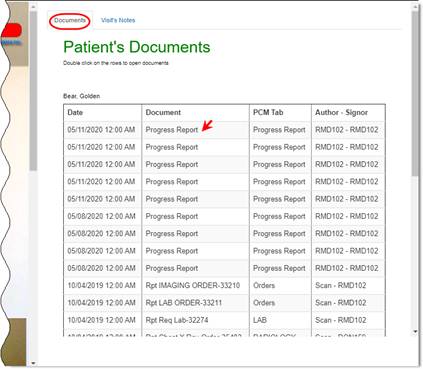
Task: Click the patient name Bear, Golden
Action: pyautogui.click(x=81, y=96)
